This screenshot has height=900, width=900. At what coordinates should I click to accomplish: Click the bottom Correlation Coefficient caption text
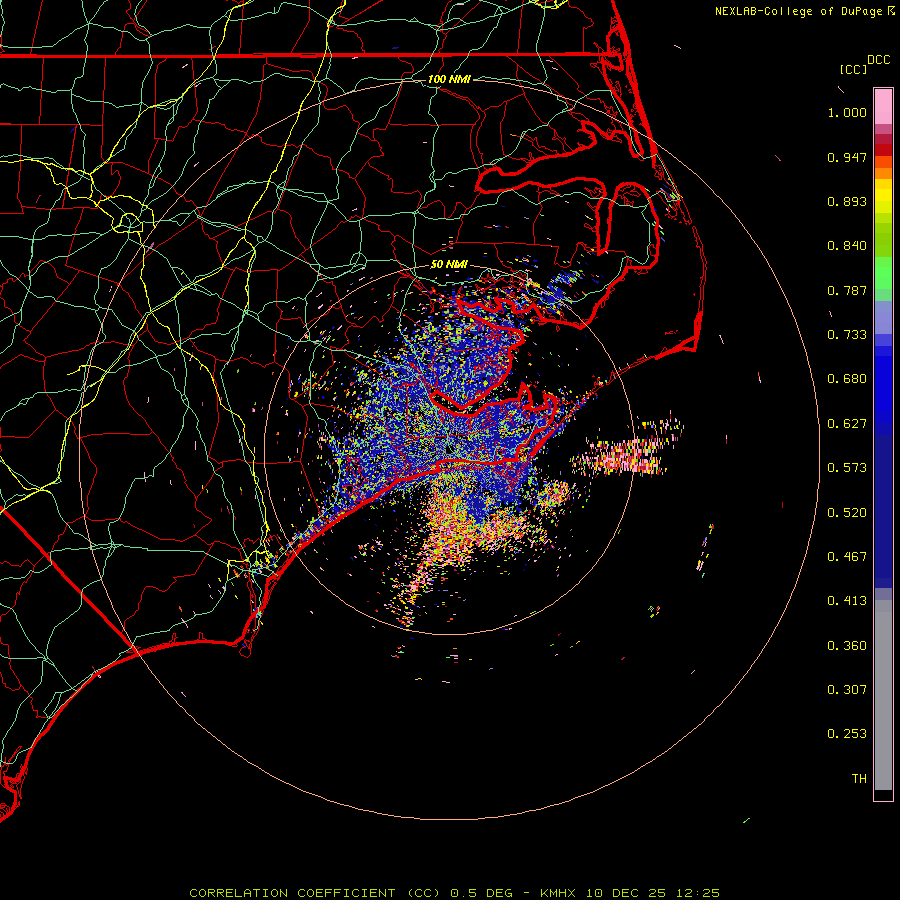tap(454, 893)
